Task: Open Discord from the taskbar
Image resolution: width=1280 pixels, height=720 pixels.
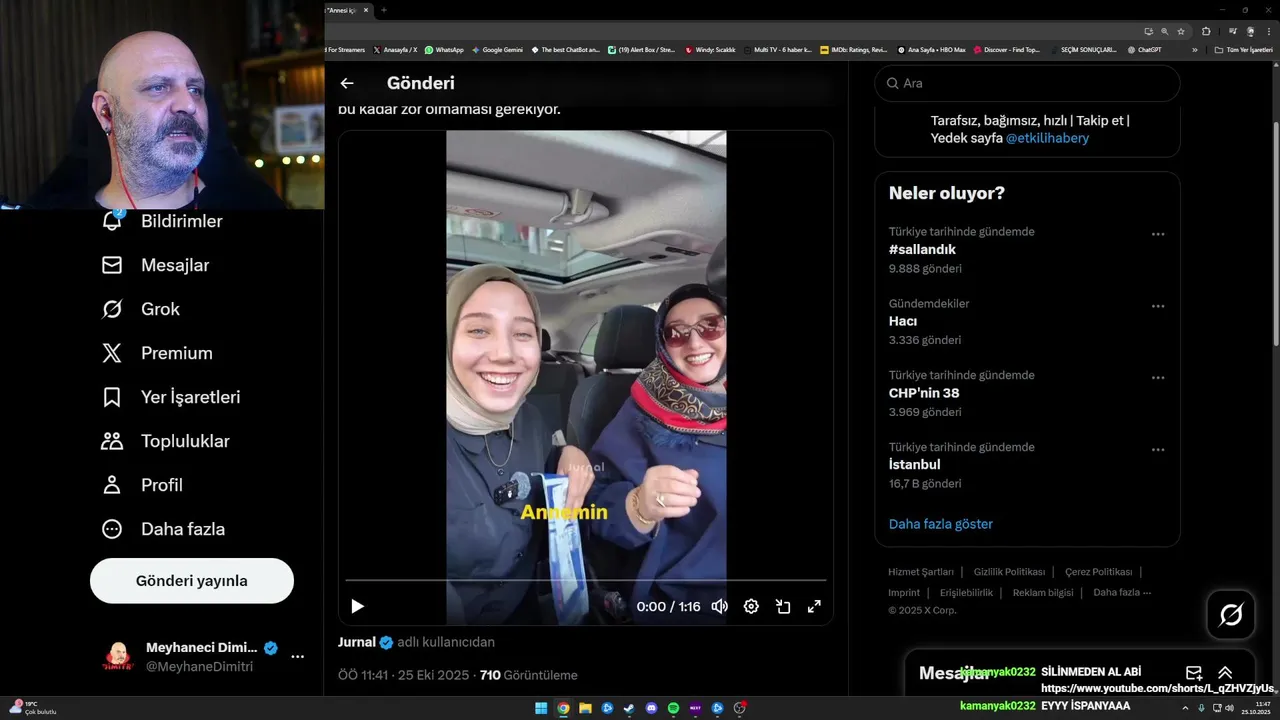Action: click(651, 708)
